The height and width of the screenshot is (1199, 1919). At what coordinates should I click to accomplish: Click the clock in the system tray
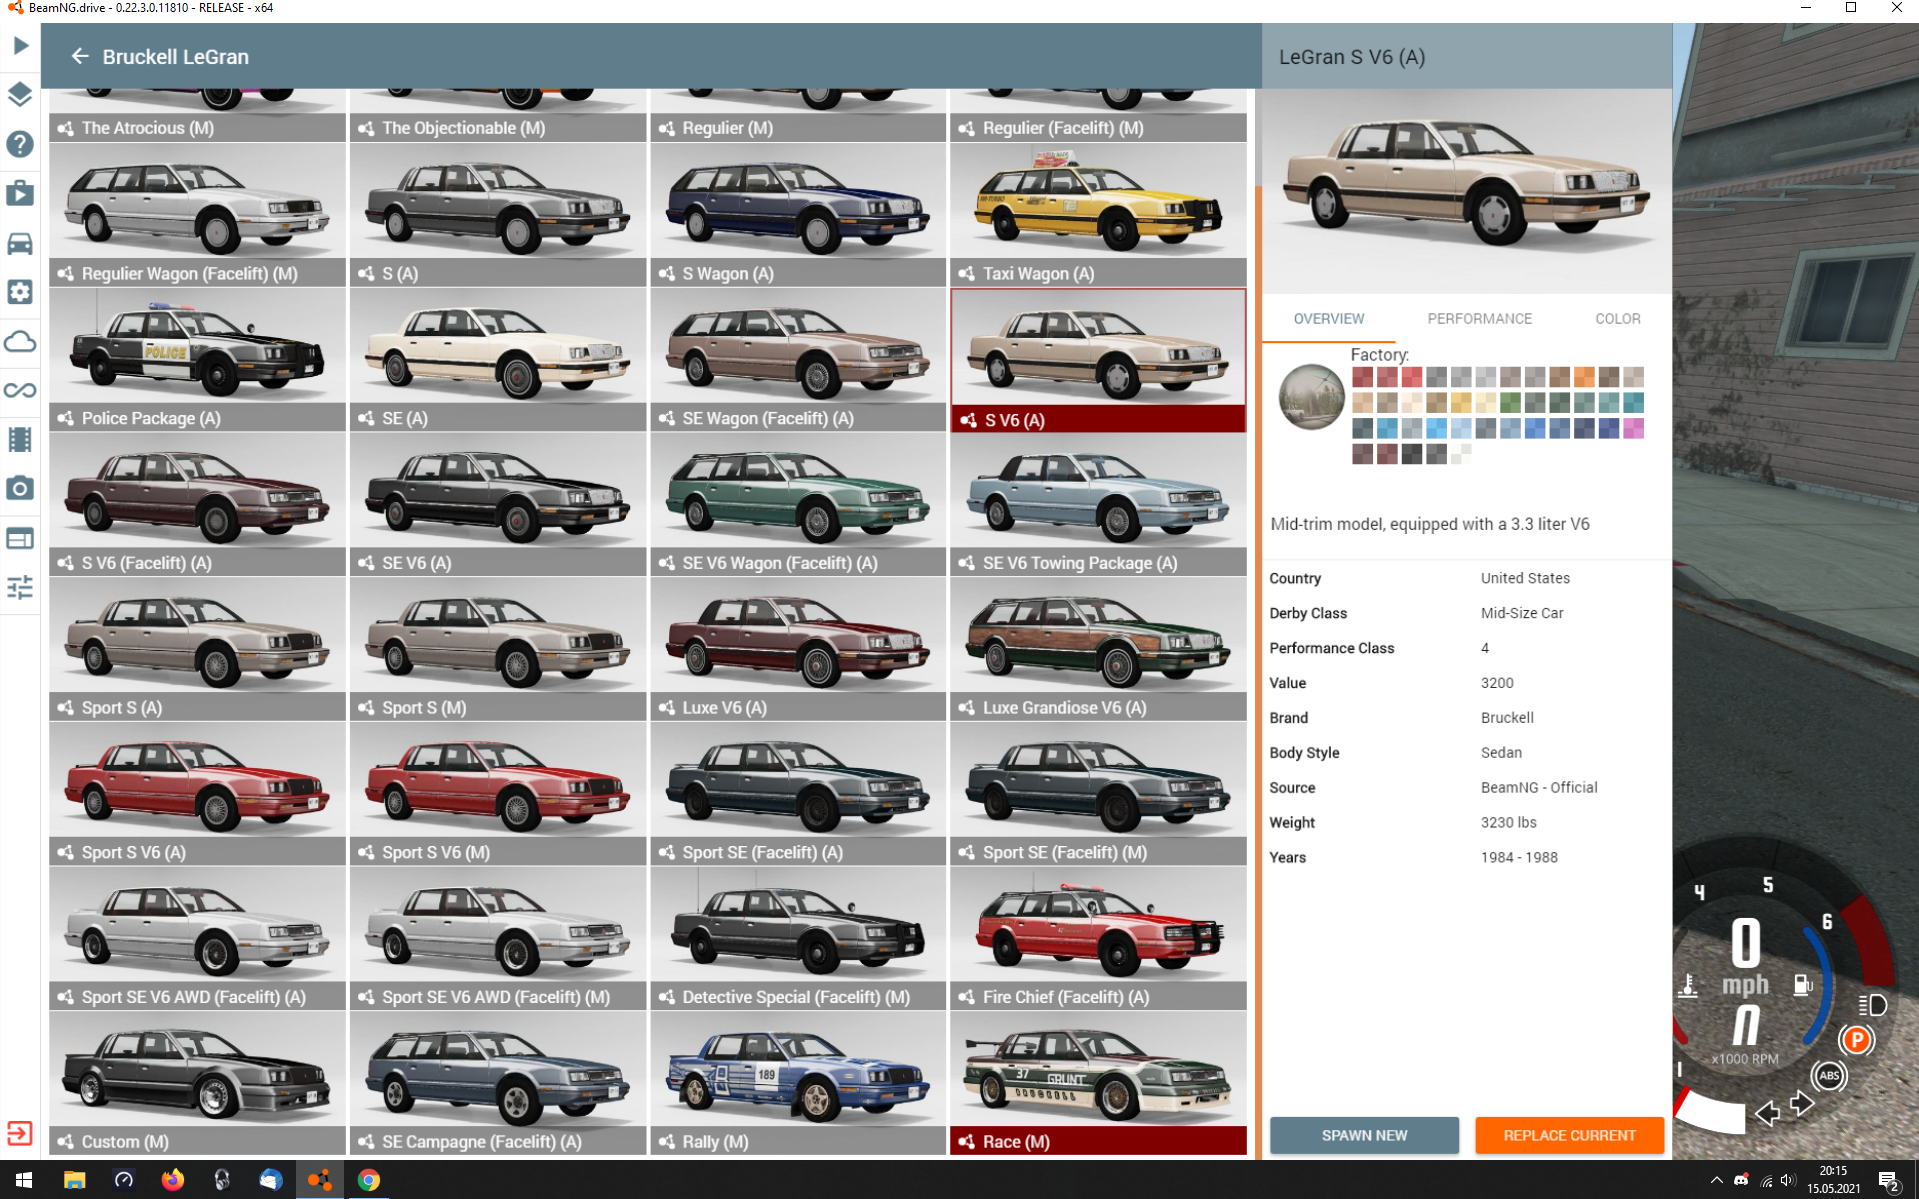(x=1832, y=1180)
